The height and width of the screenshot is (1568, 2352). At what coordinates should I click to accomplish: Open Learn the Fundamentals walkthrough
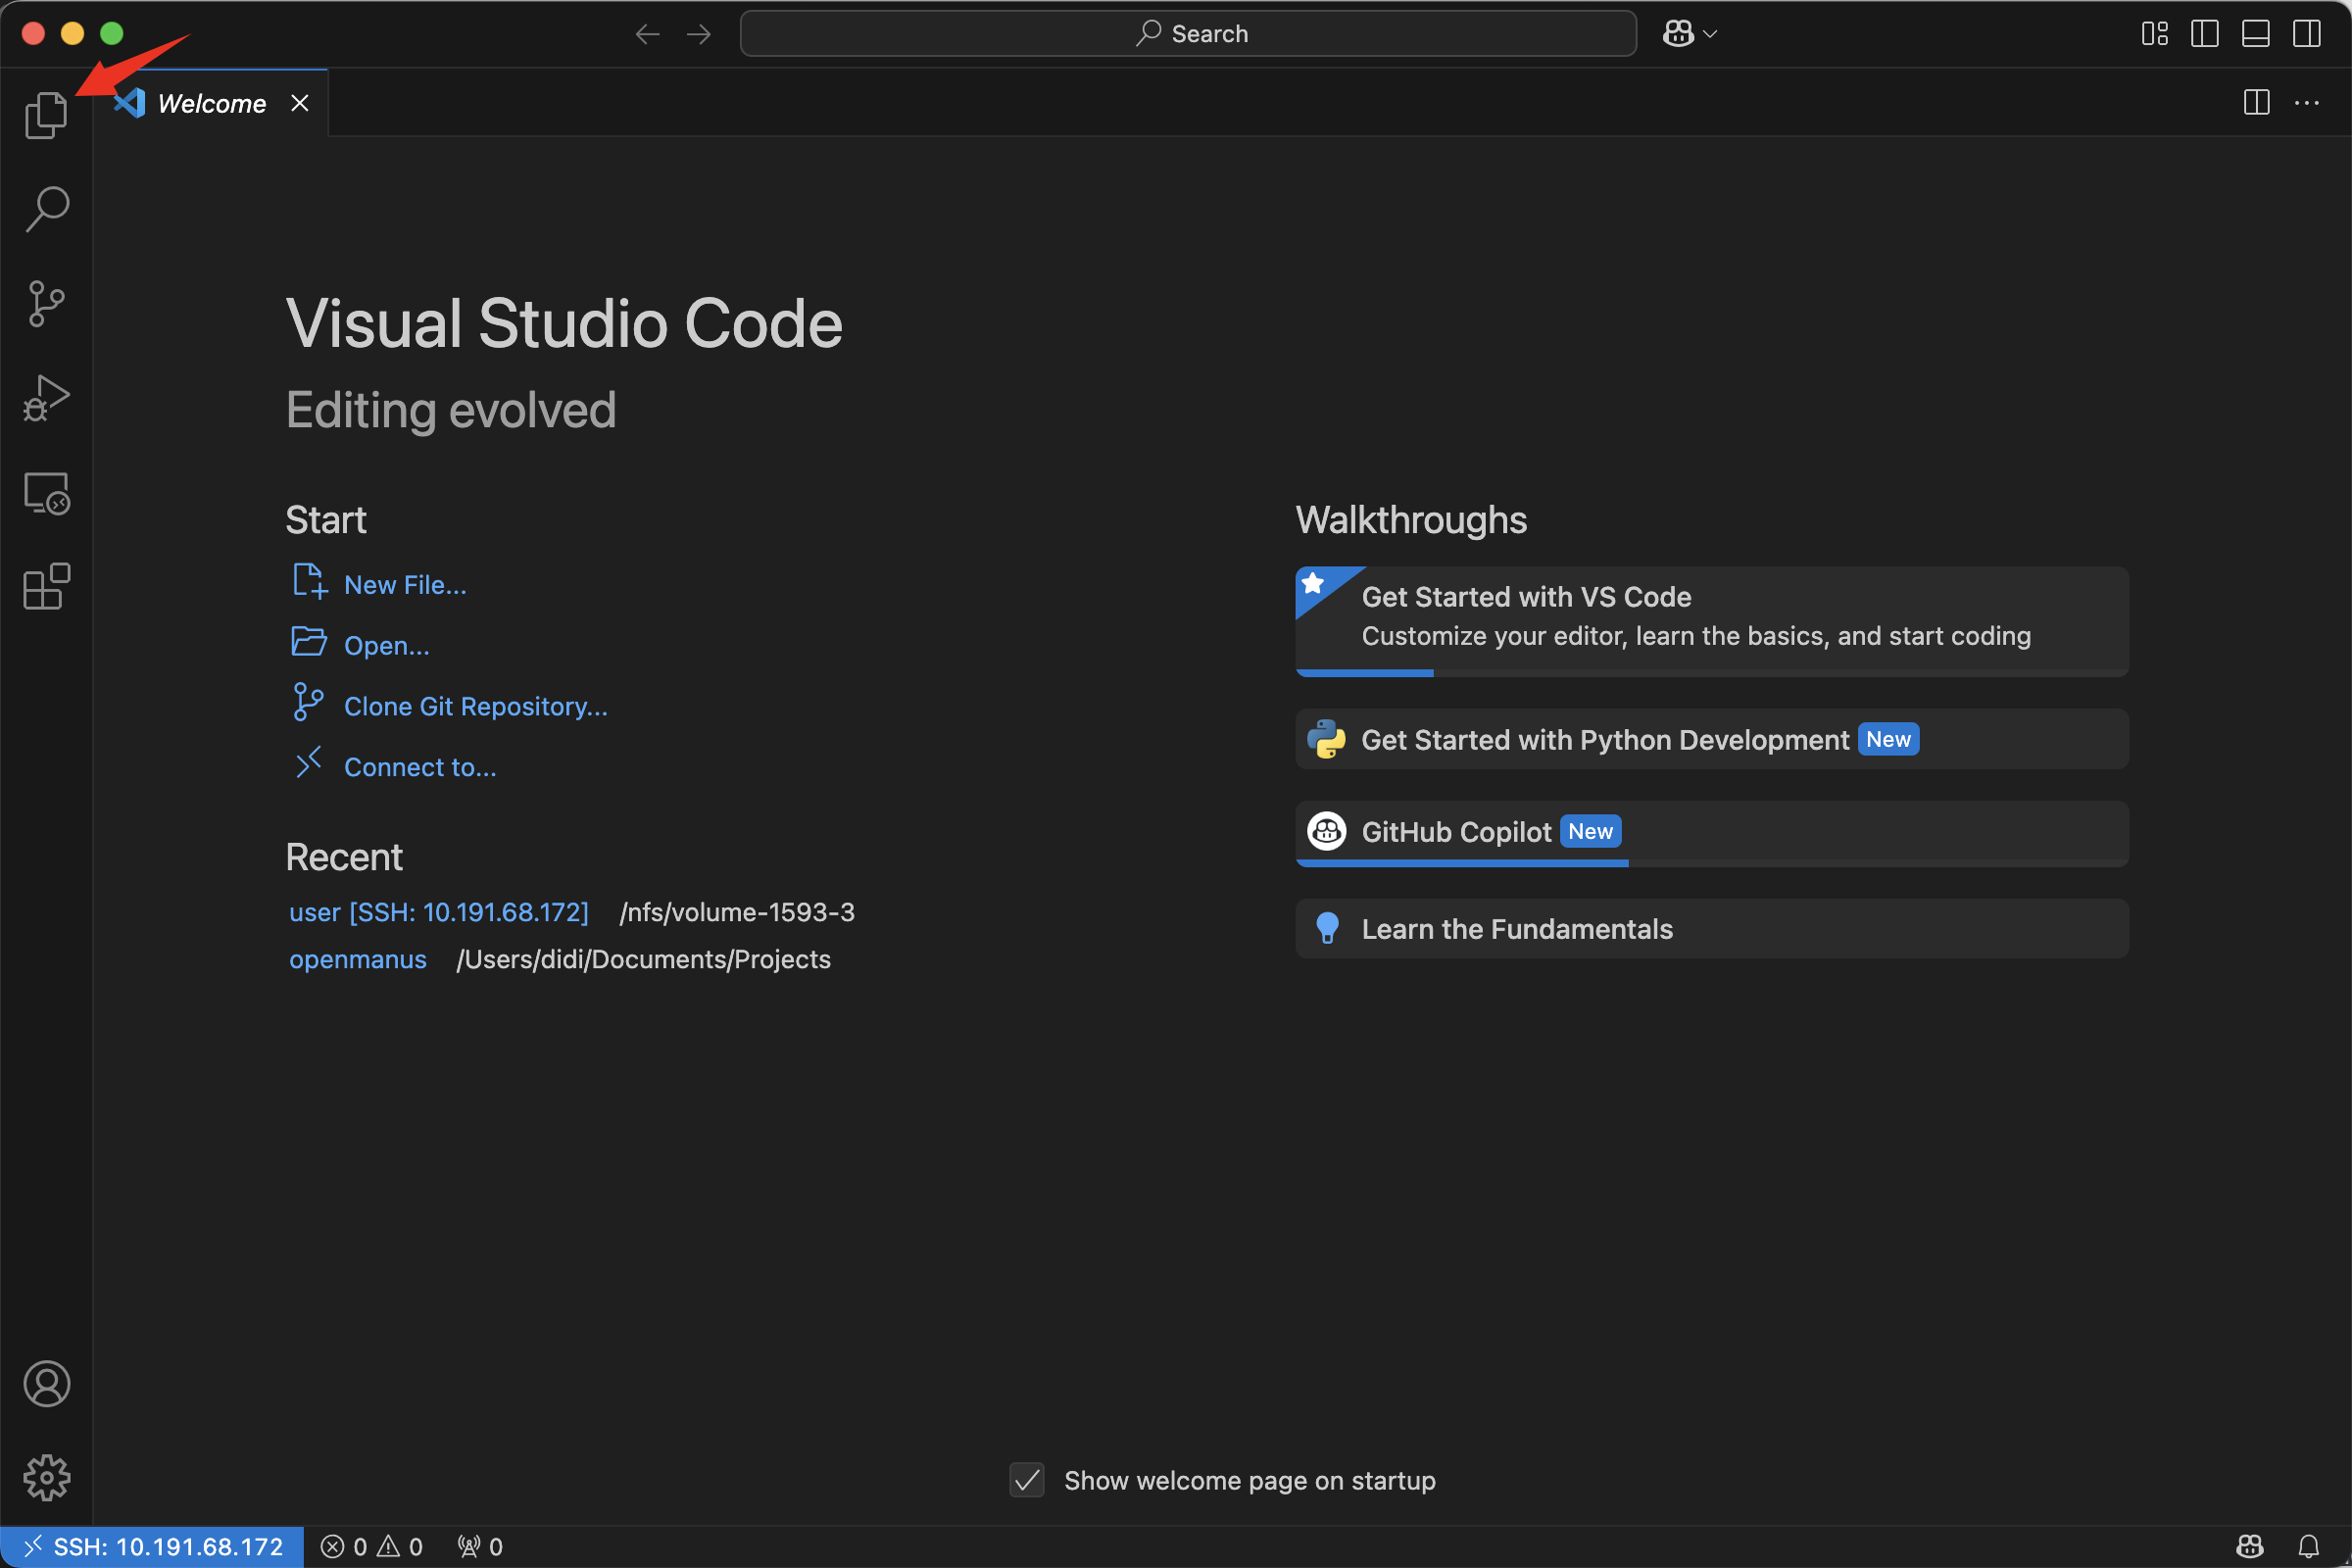click(1712, 929)
